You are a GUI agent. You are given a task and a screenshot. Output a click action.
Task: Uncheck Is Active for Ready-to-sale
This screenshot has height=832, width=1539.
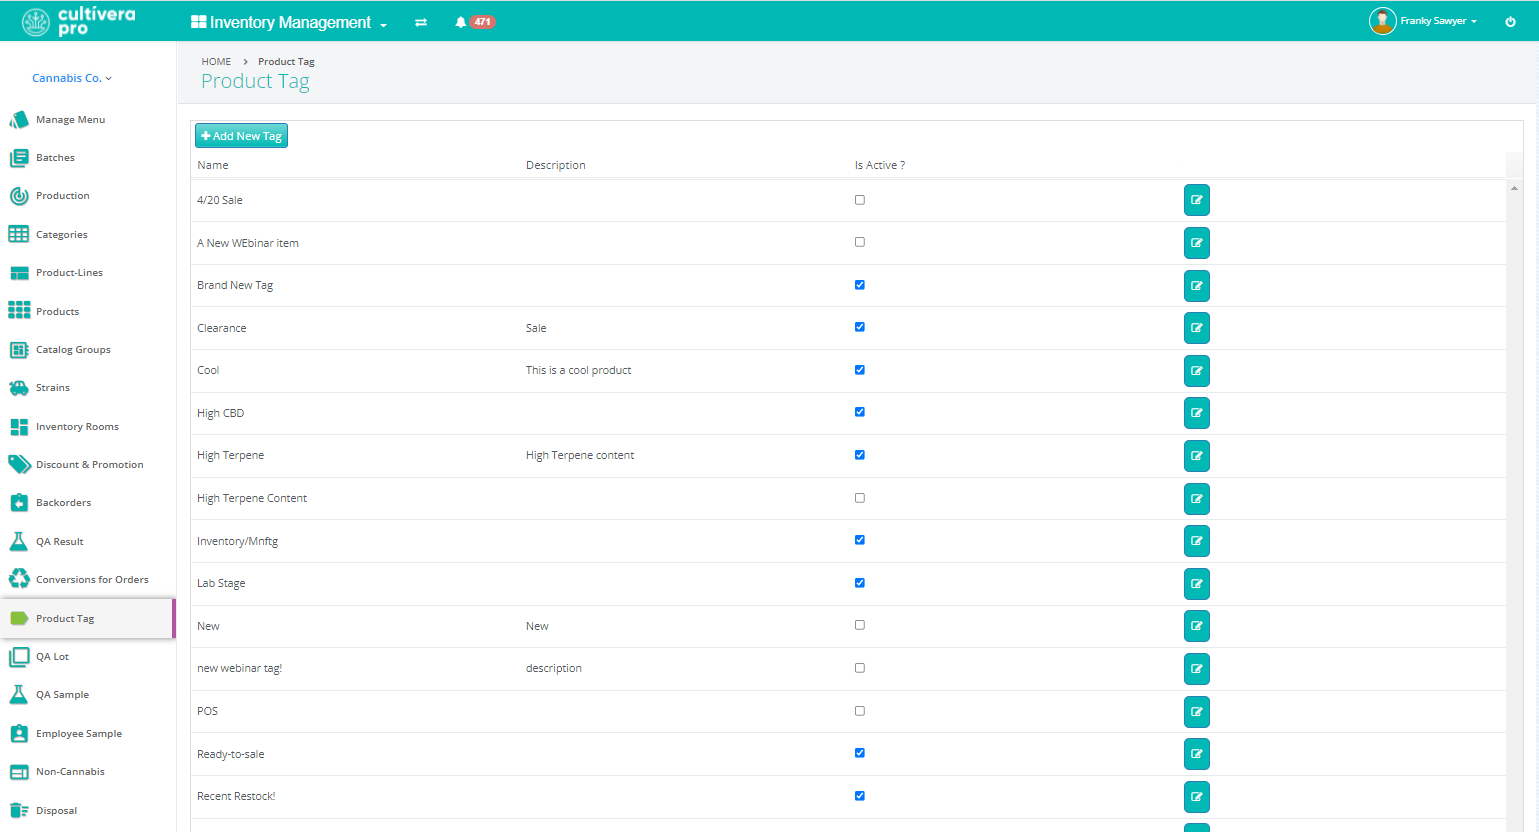click(860, 753)
